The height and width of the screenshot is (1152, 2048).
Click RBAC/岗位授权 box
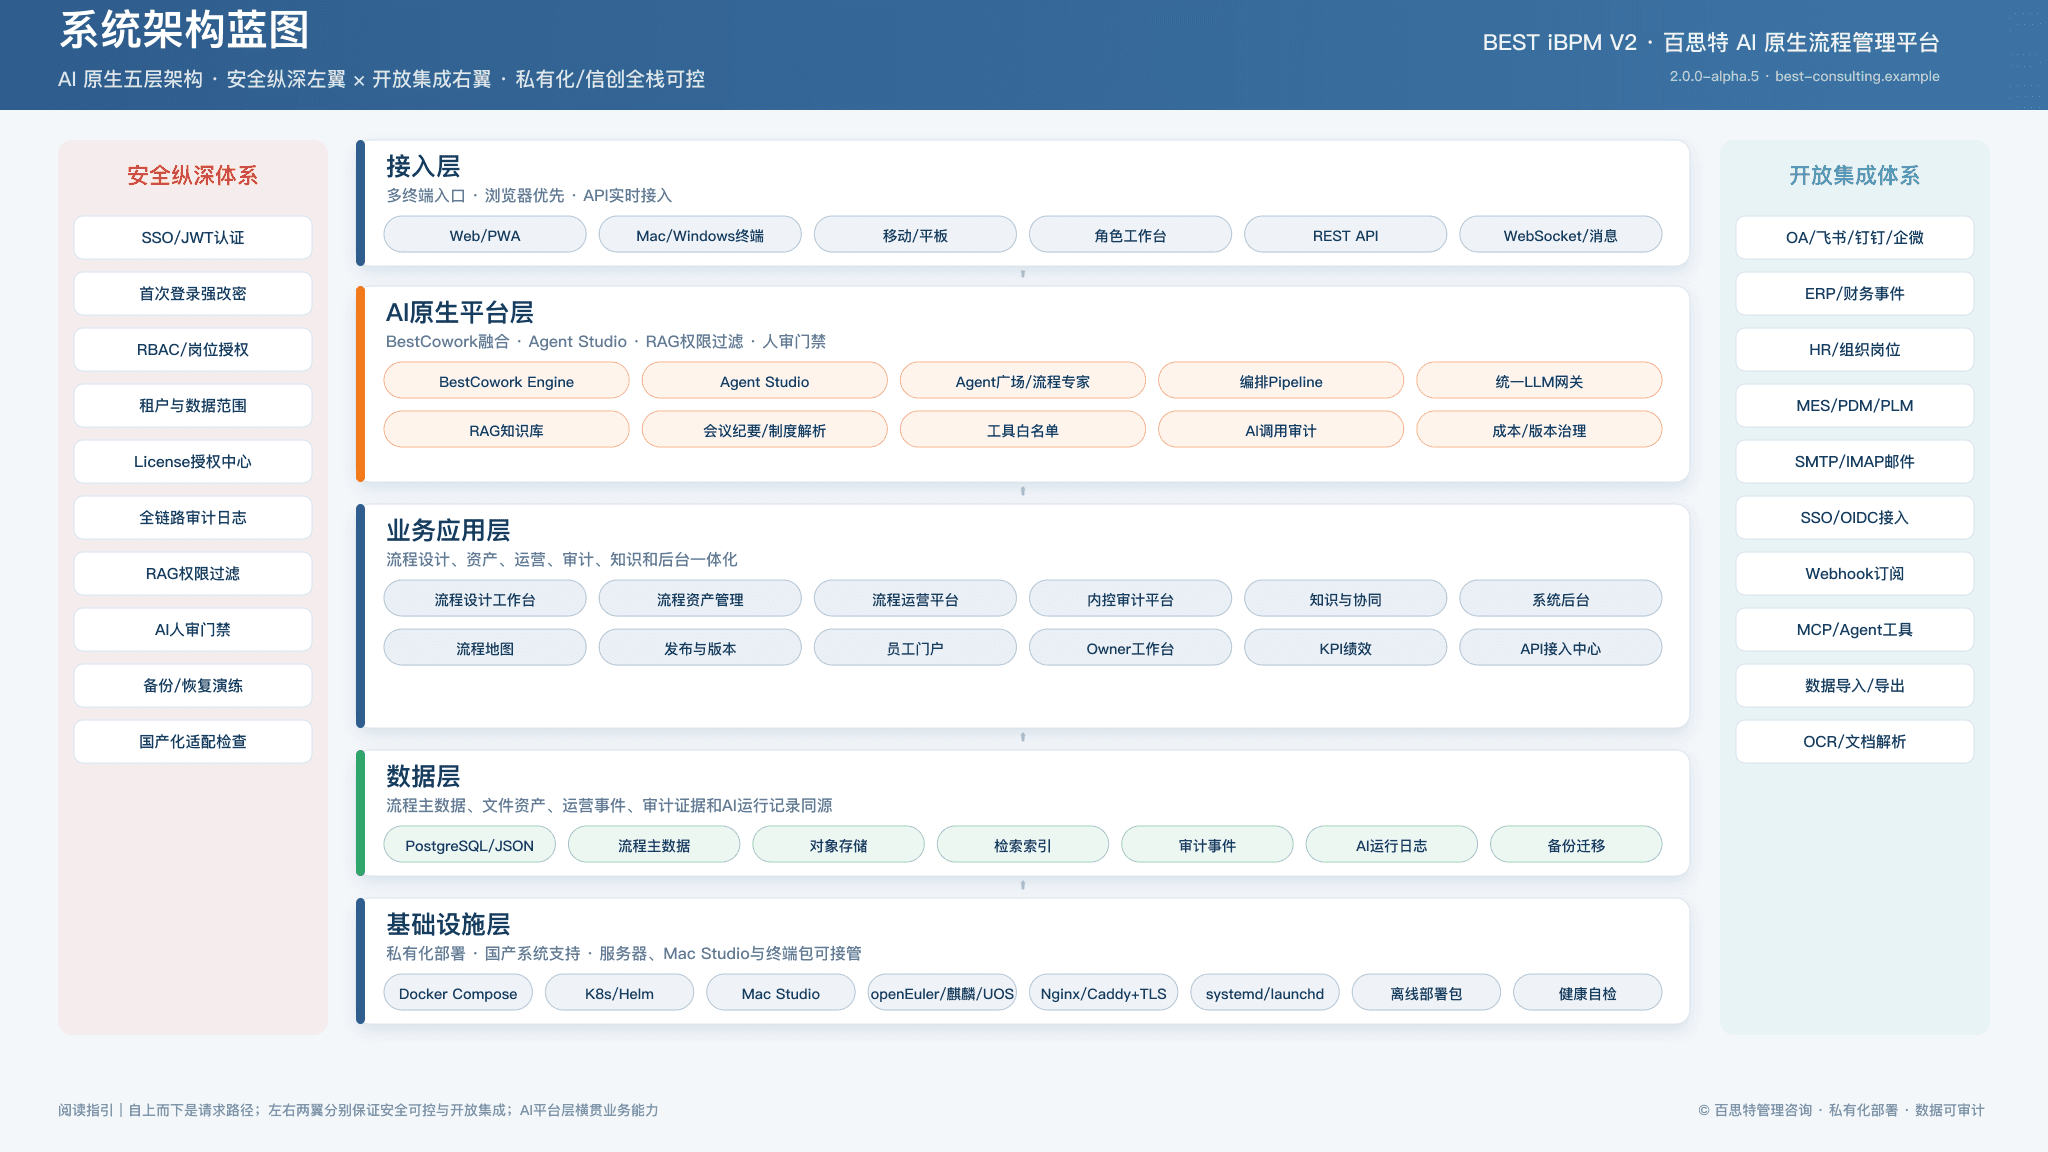coord(193,349)
